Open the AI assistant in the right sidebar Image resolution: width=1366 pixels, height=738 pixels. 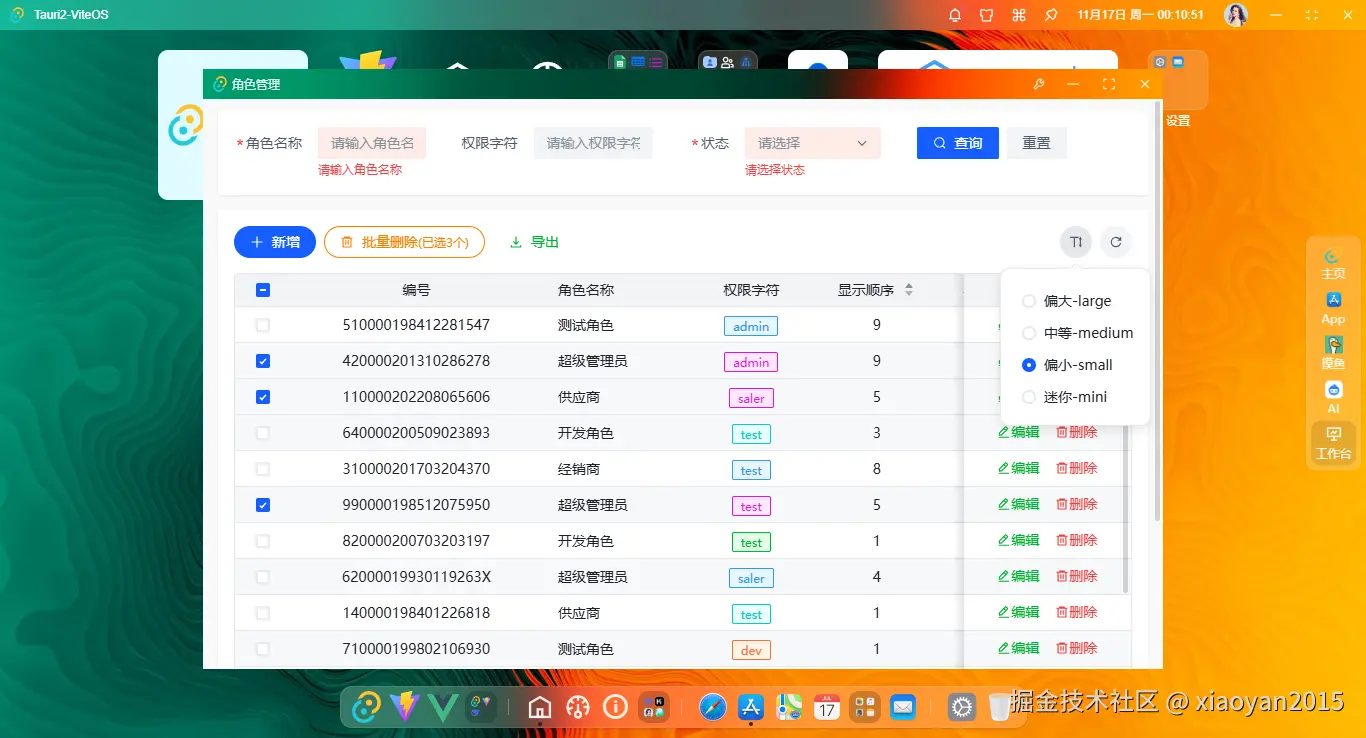click(x=1333, y=394)
